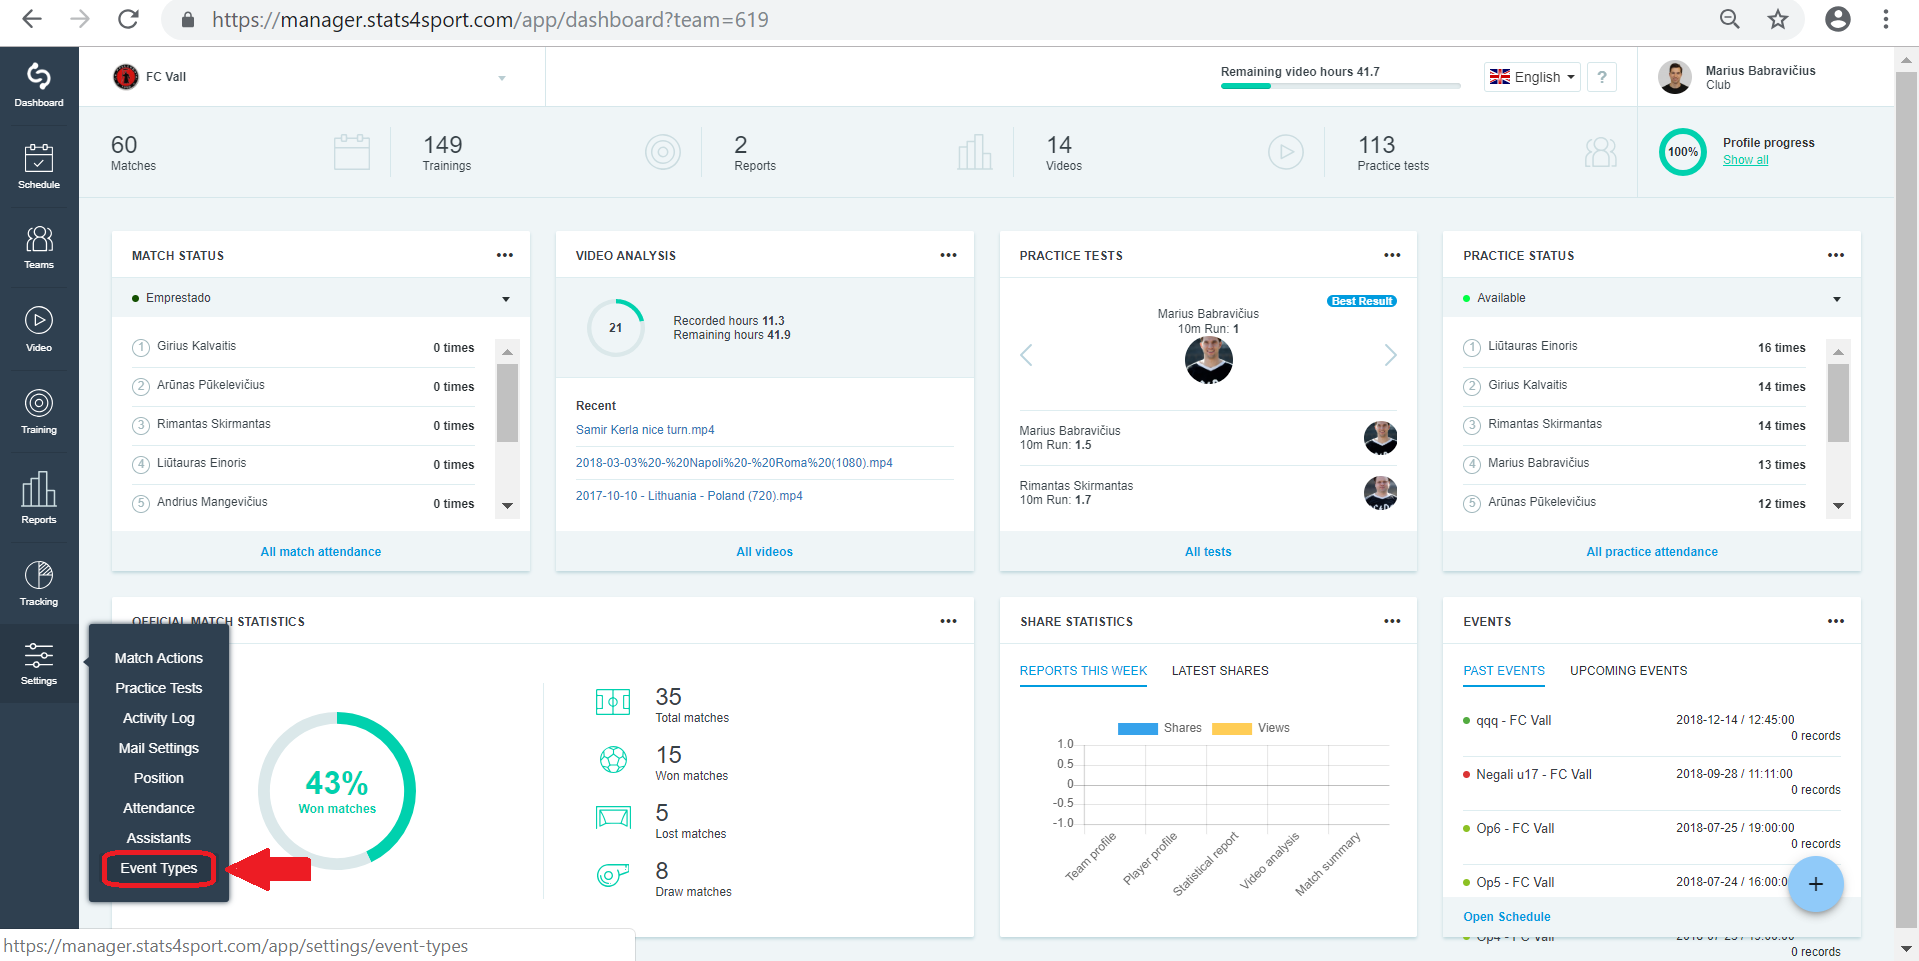Open the Tracking sidebar icon

(39, 584)
